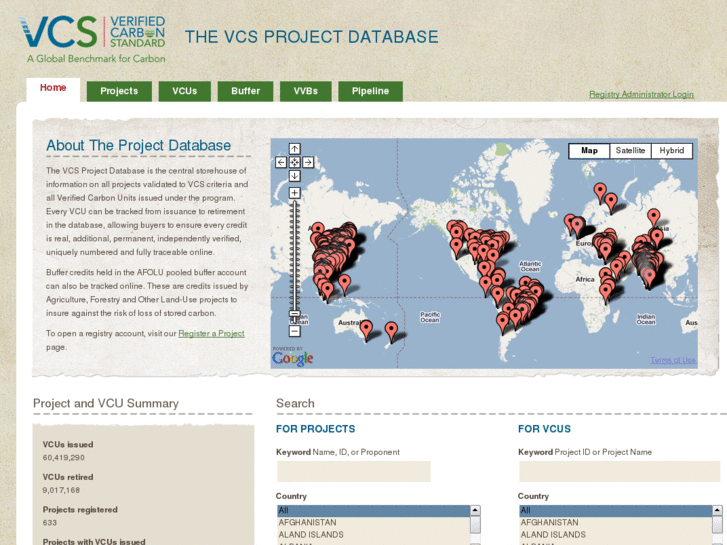
Task: Click the FOR PROJECTS heading
Action: click(315, 429)
